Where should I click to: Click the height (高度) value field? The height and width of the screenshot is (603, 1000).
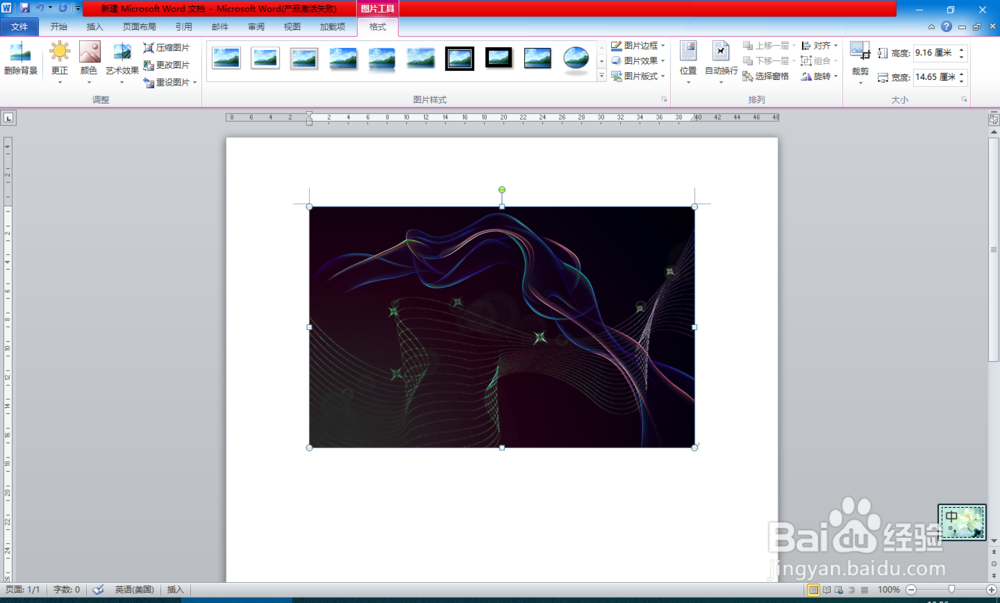click(934, 53)
